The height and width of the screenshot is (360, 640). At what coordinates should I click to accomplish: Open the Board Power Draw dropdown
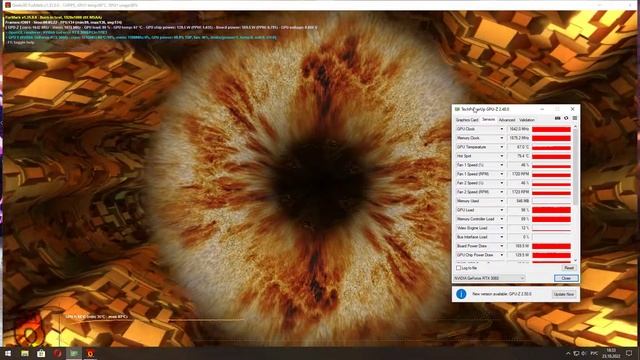[x=502, y=246]
